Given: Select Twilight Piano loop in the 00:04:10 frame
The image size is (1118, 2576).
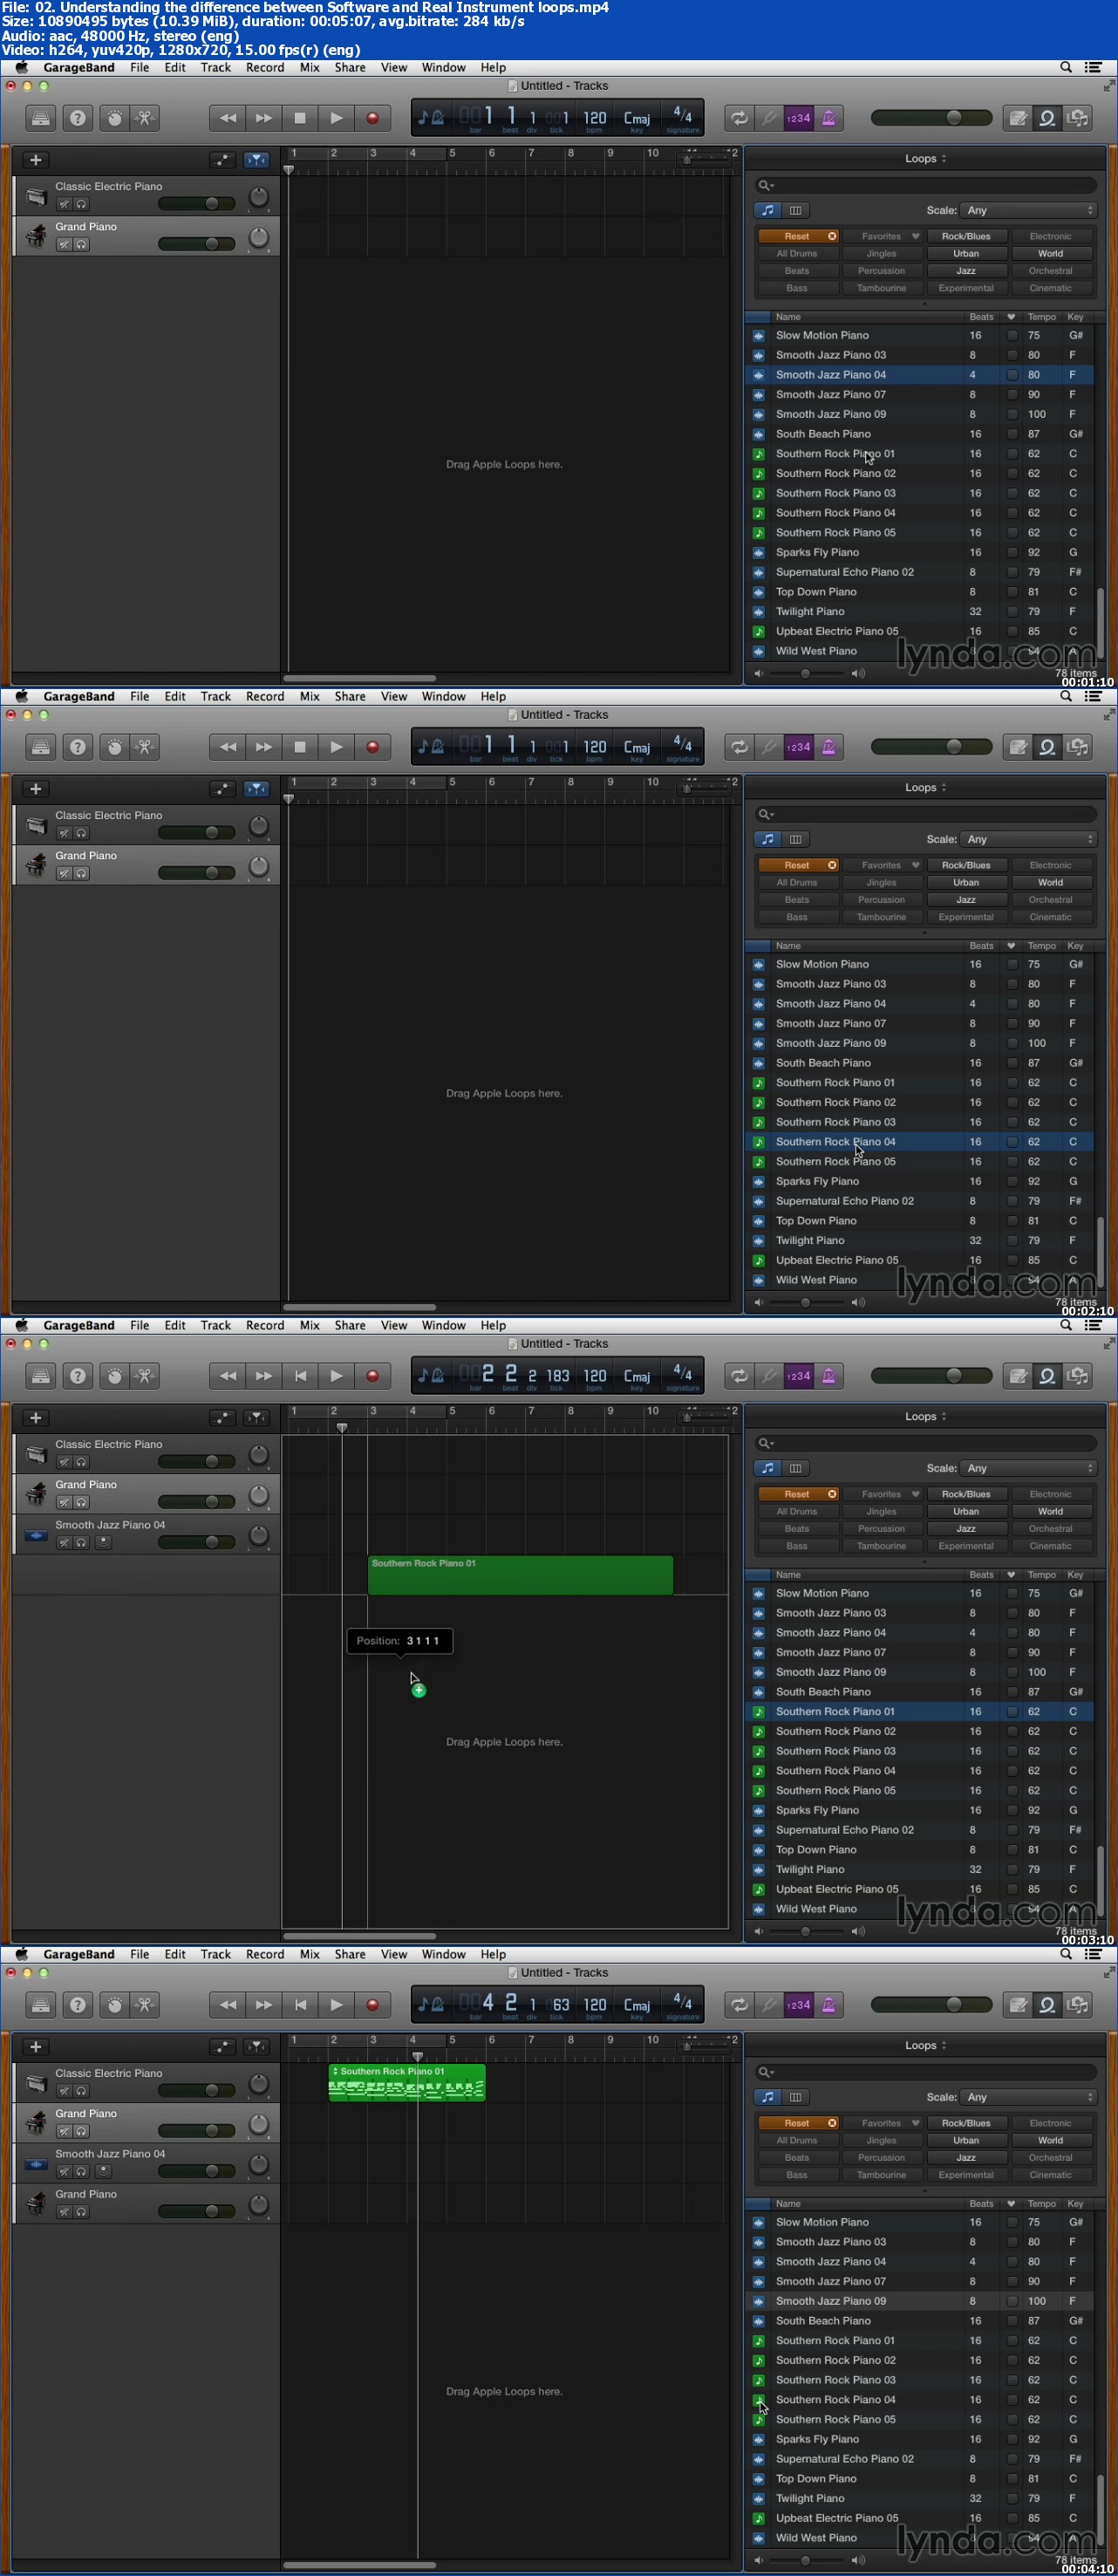Looking at the screenshot, I should 921,2499.
